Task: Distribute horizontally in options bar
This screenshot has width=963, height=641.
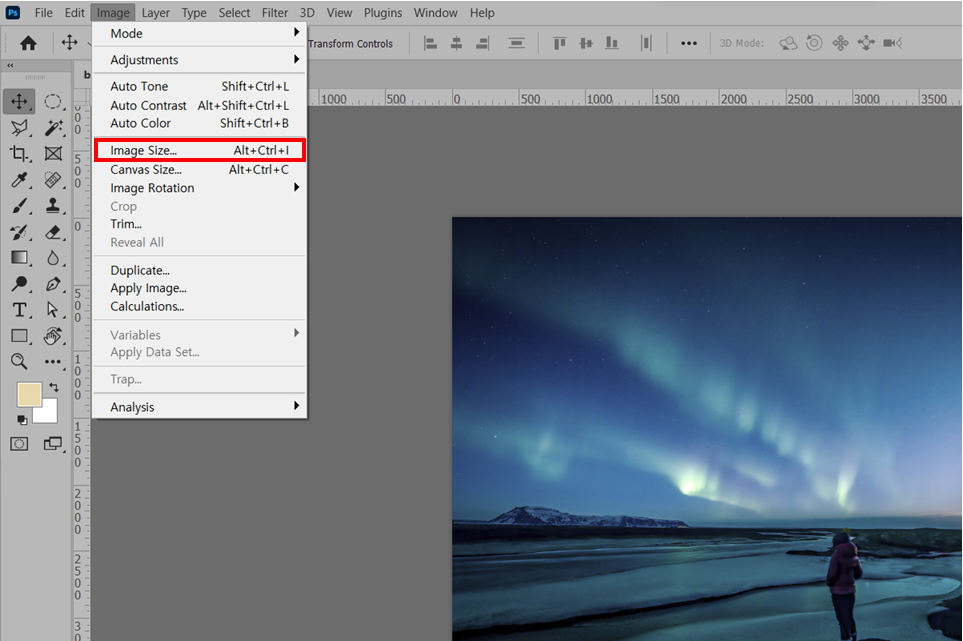Action: click(645, 43)
